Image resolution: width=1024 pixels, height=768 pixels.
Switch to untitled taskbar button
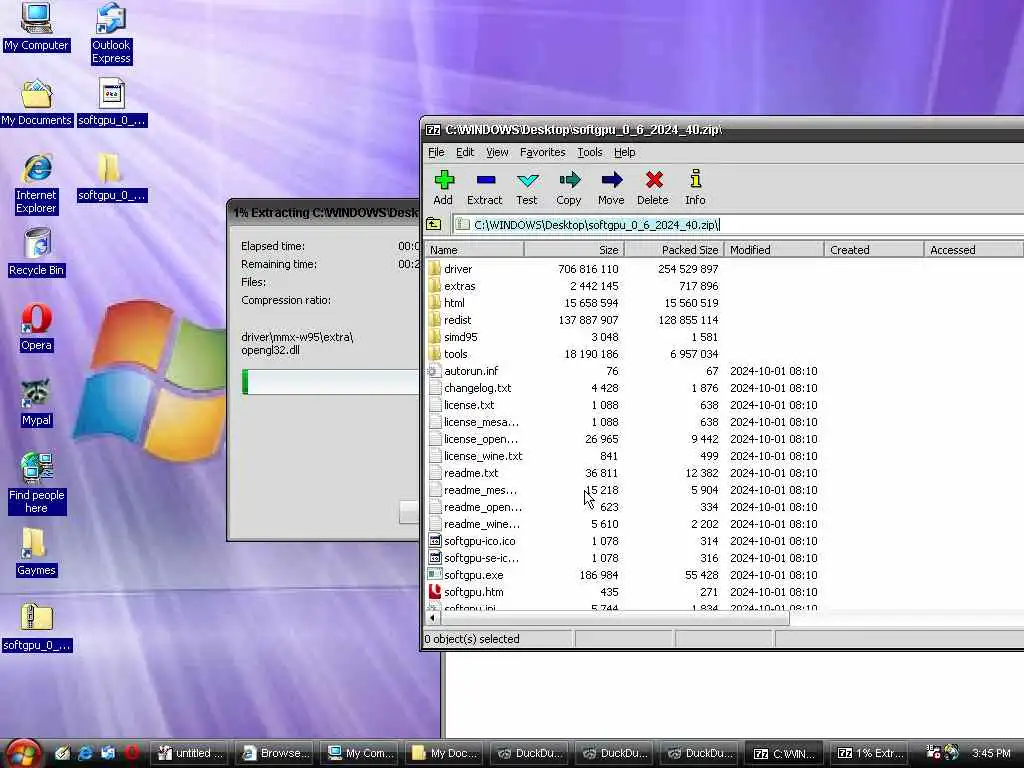tap(190, 754)
